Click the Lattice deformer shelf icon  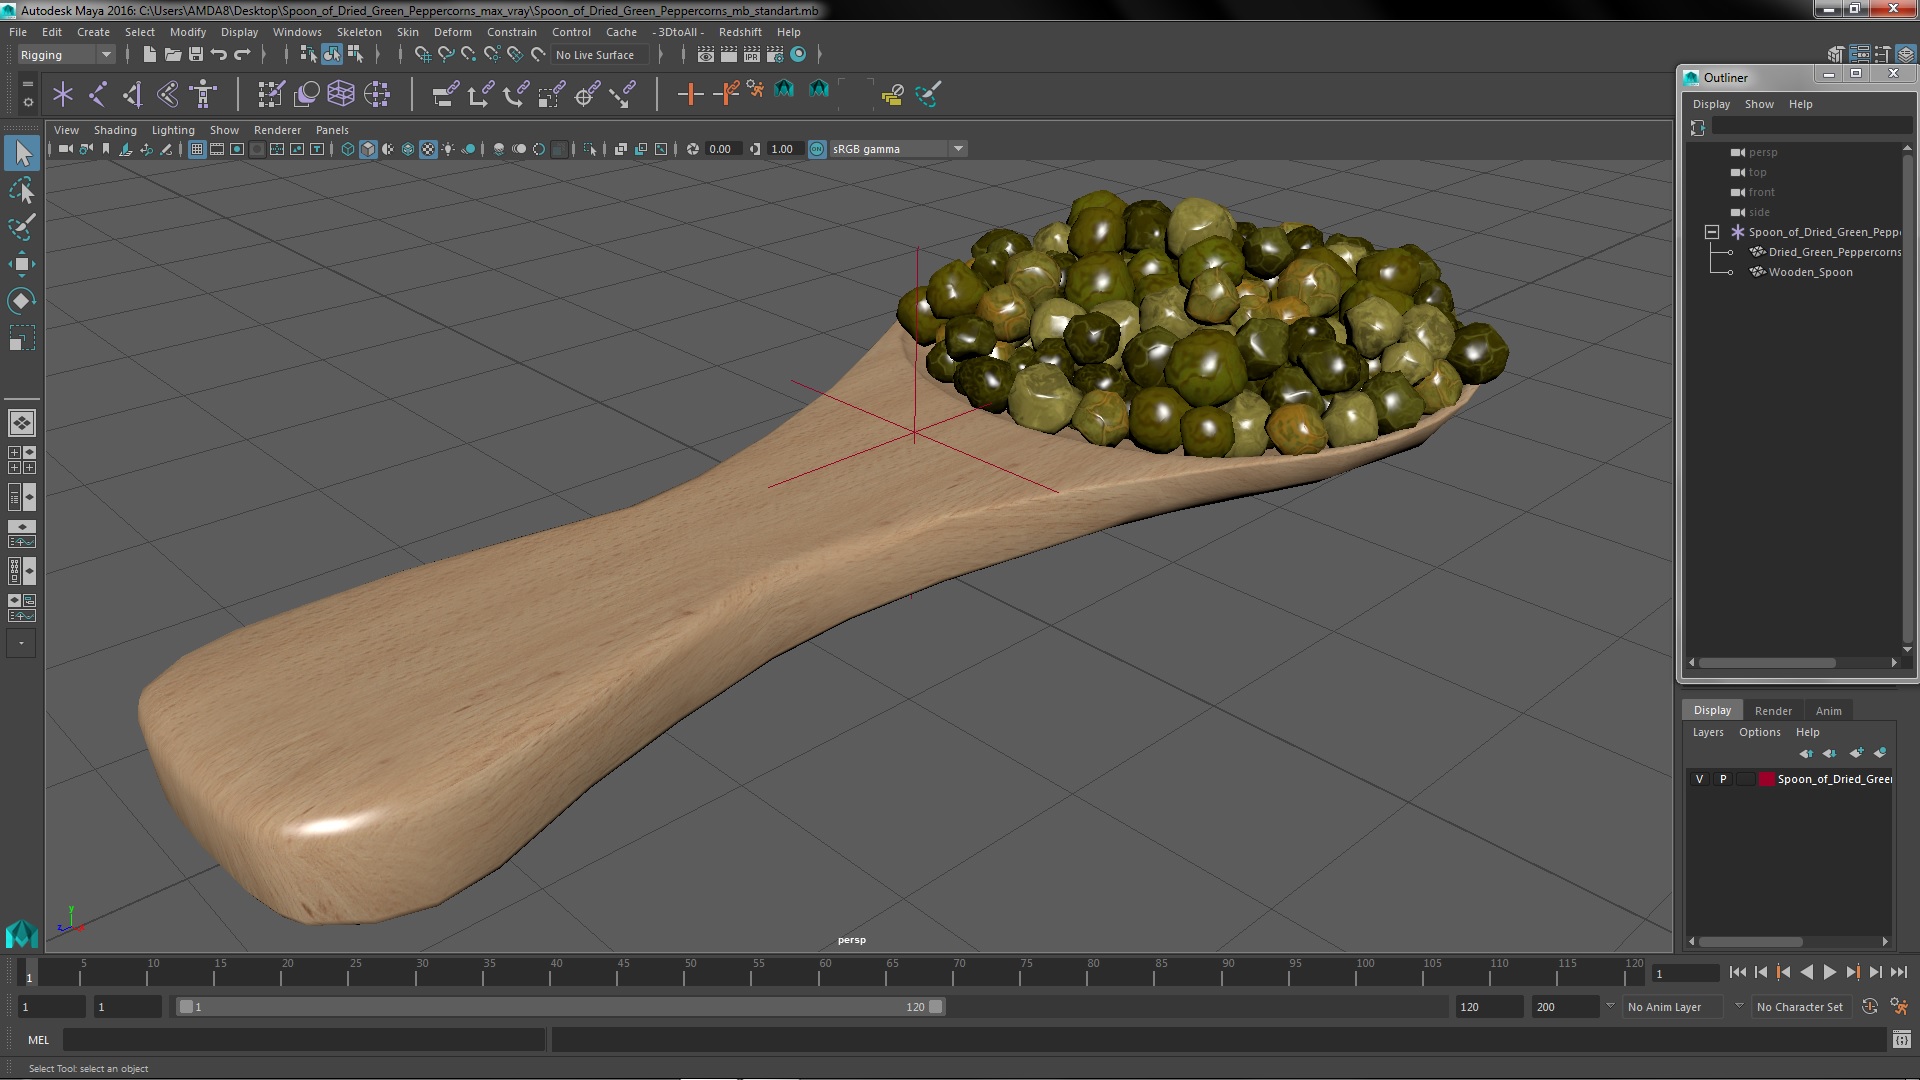pyautogui.click(x=341, y=95)
